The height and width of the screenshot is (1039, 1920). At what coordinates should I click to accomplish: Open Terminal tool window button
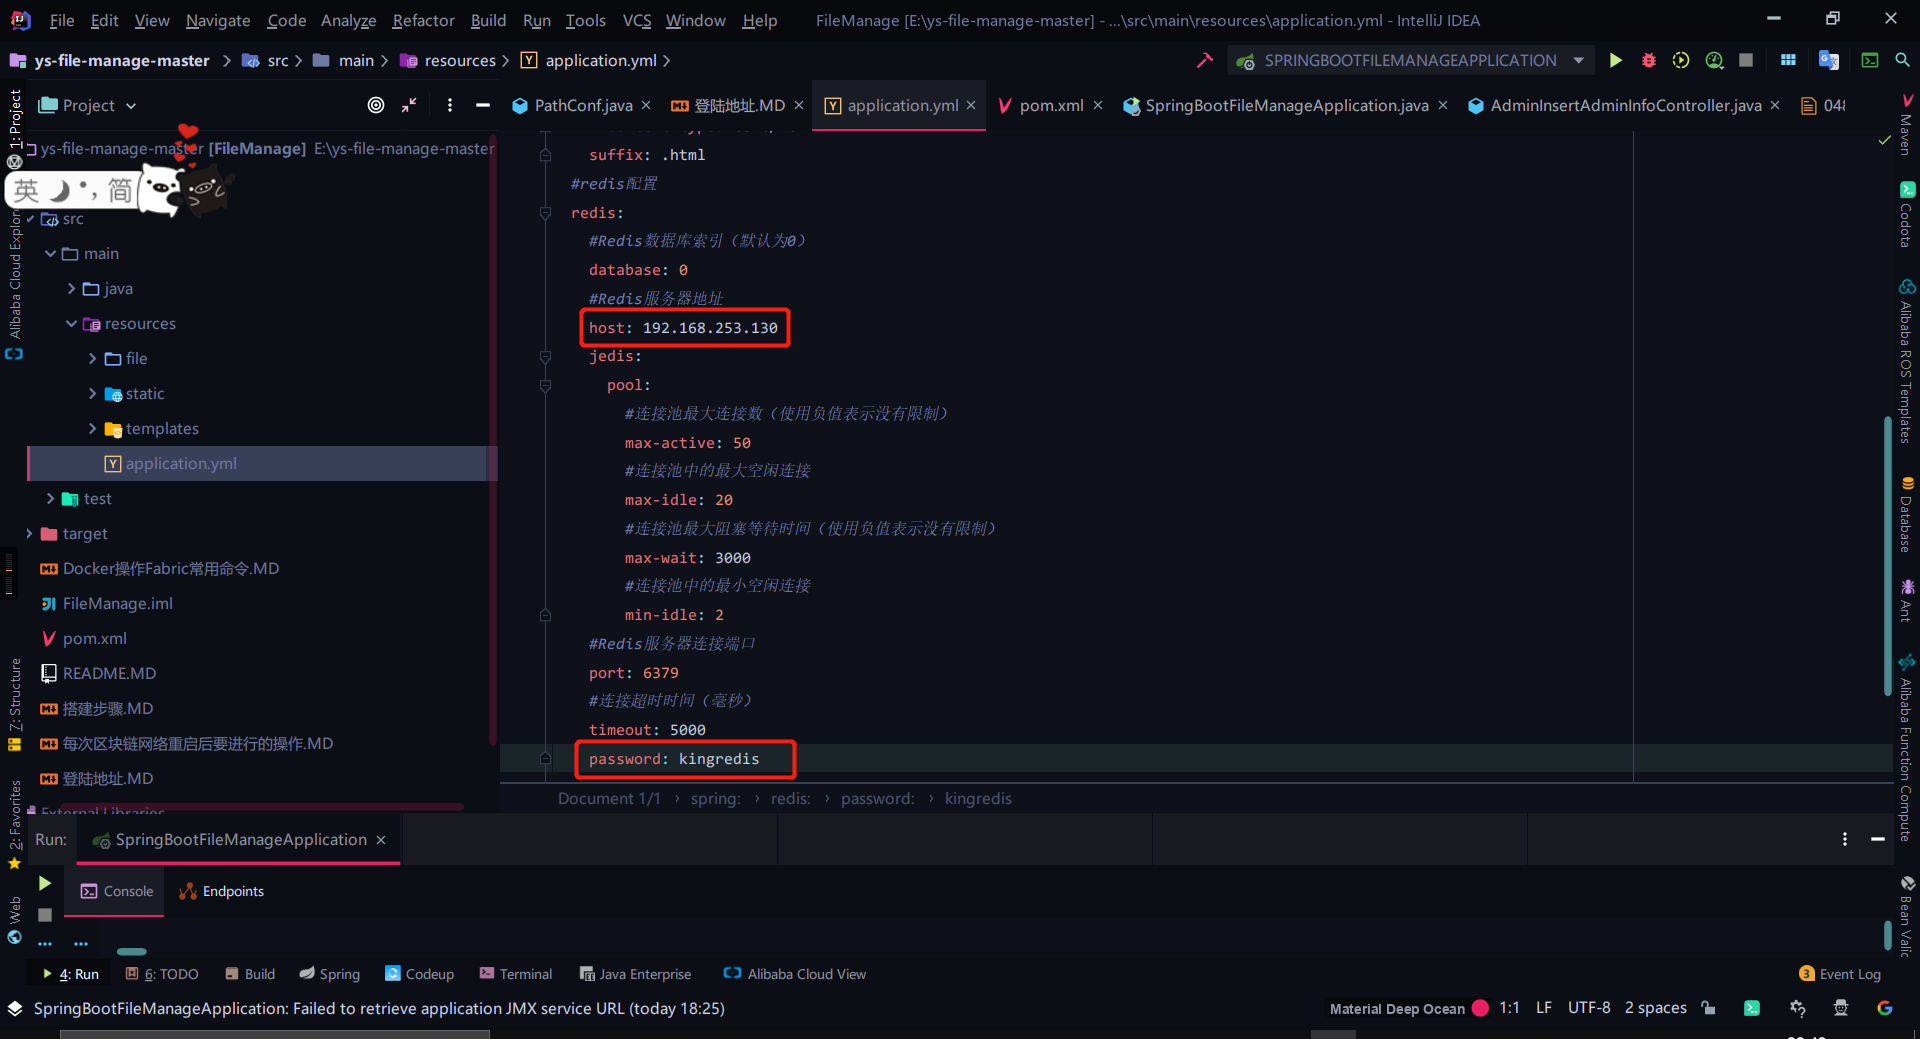click(516, 974)
